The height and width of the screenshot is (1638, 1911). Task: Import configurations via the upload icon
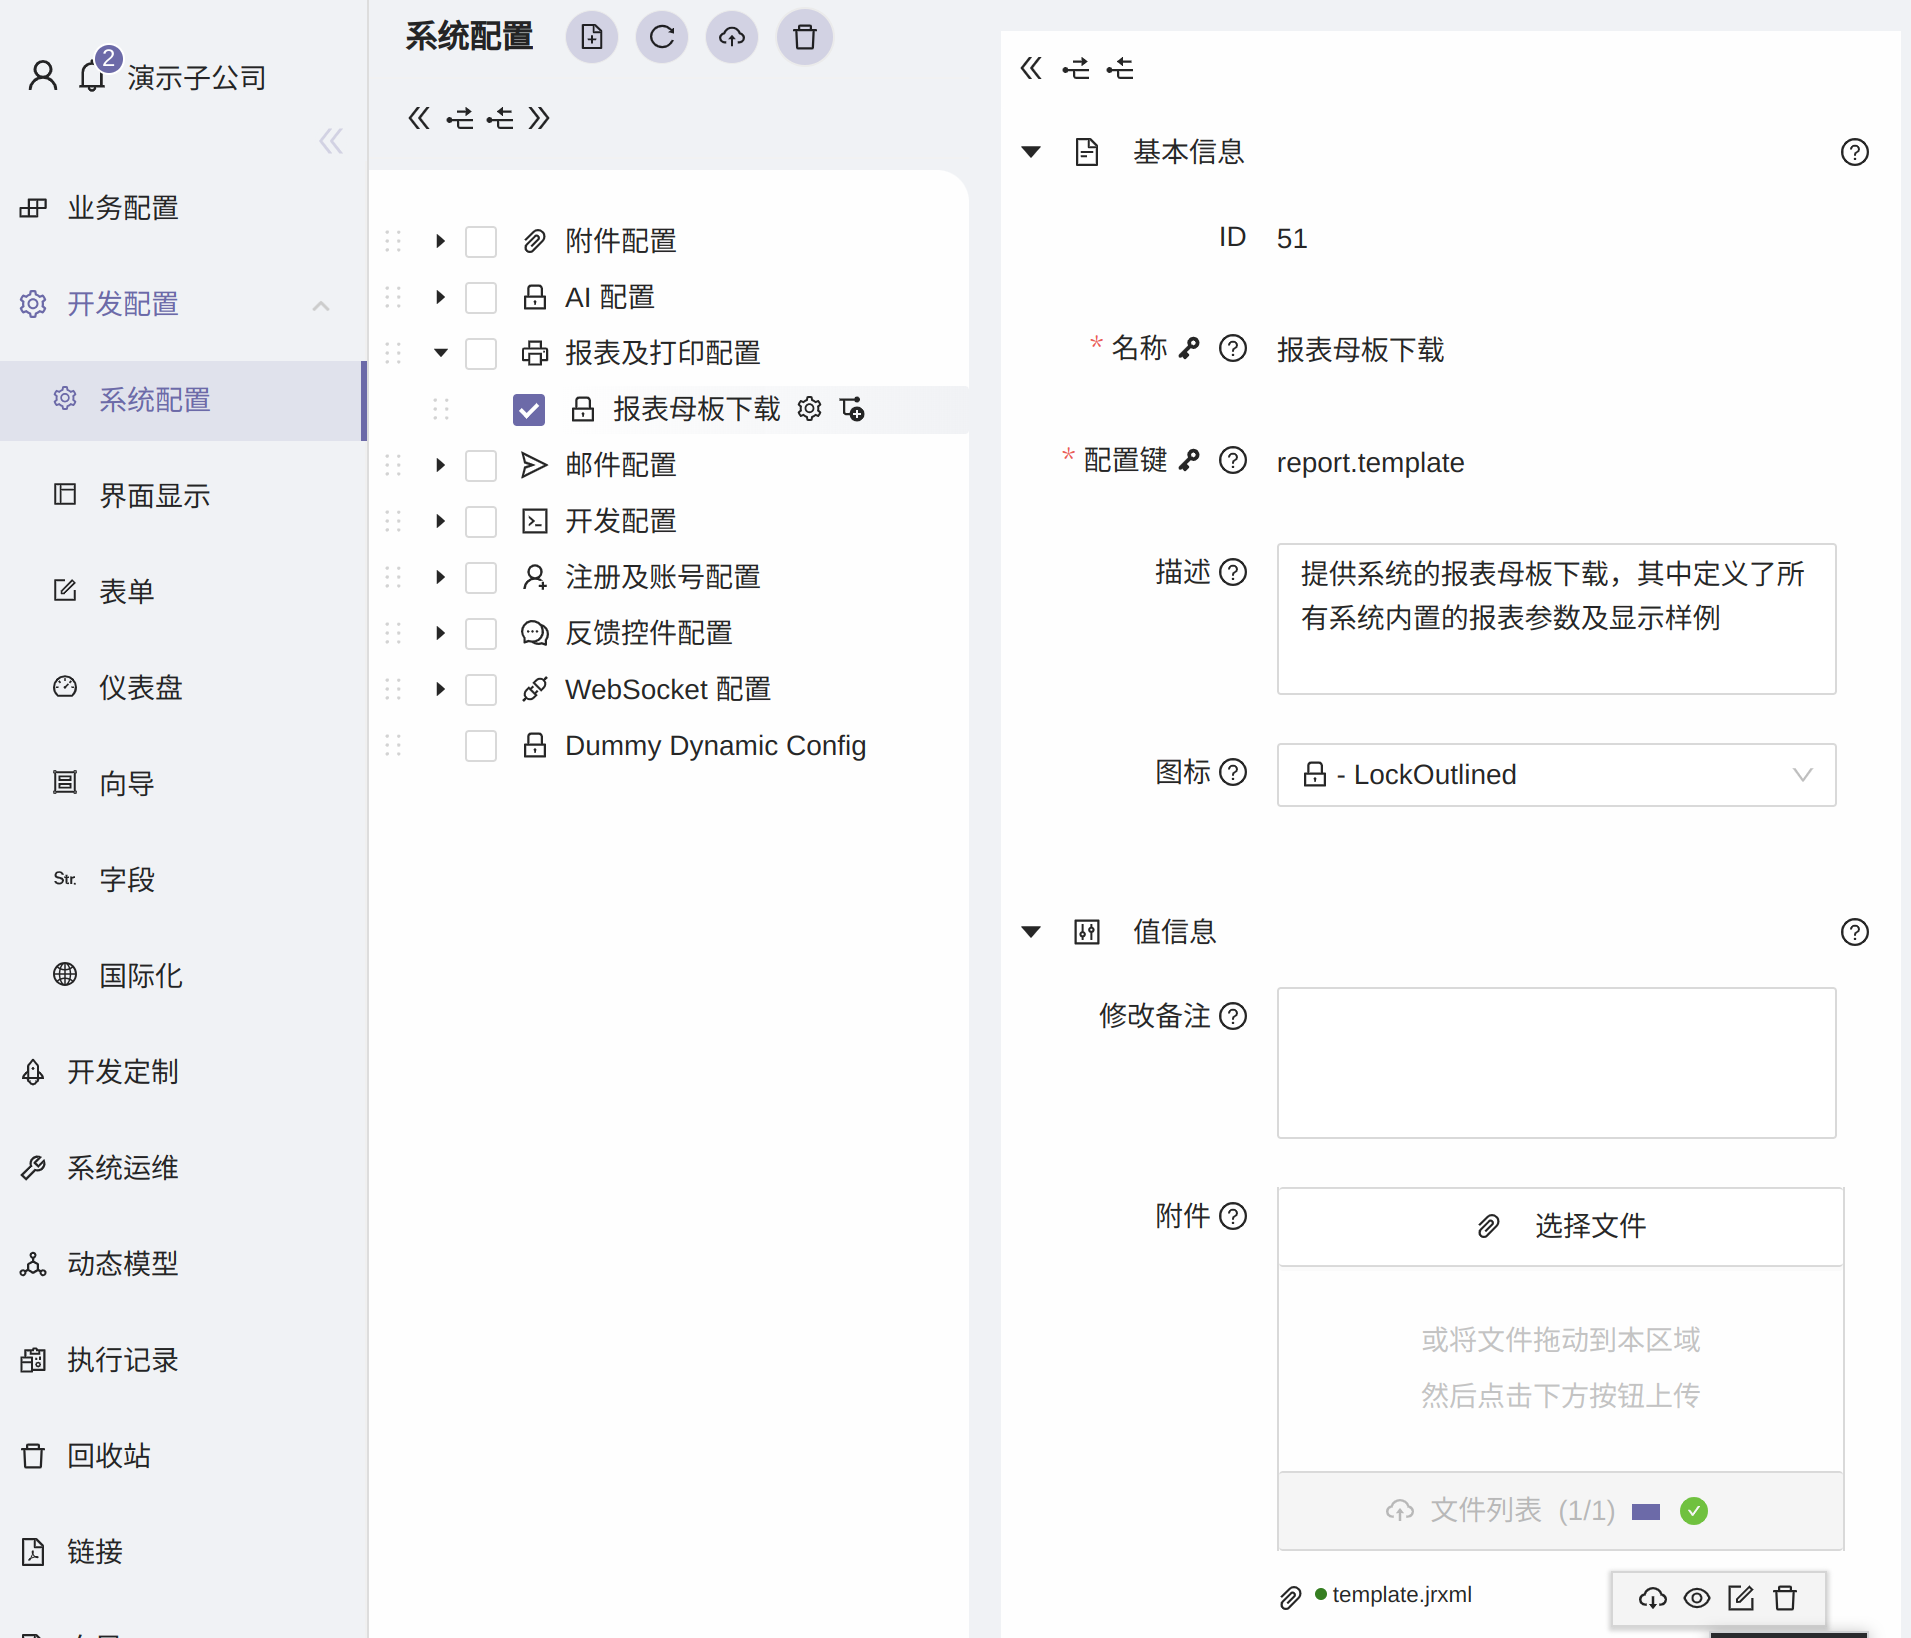tap(732, 37)
